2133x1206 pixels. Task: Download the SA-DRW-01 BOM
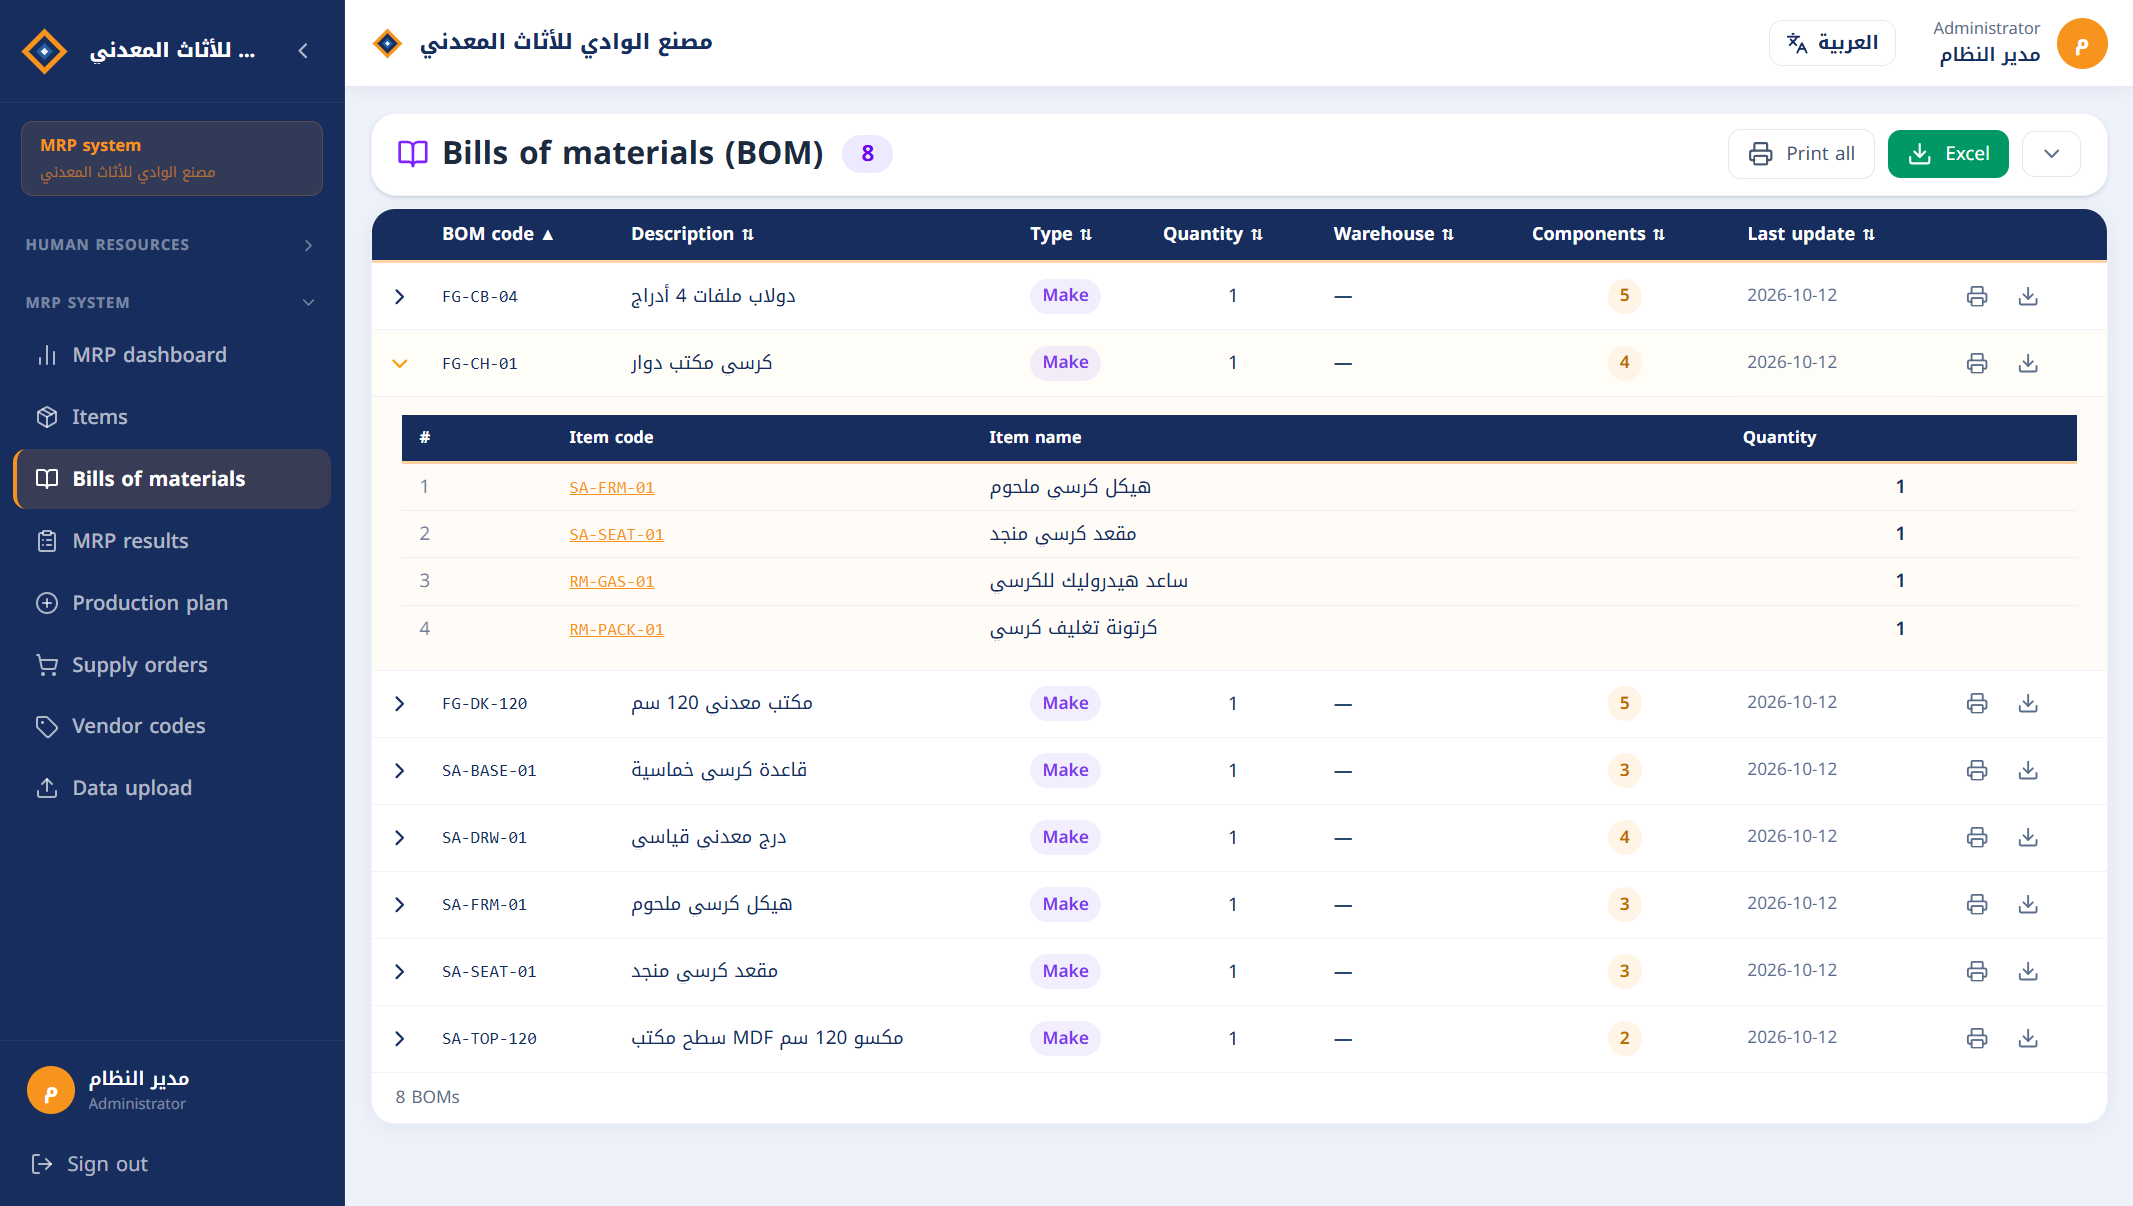[2028, 837]
